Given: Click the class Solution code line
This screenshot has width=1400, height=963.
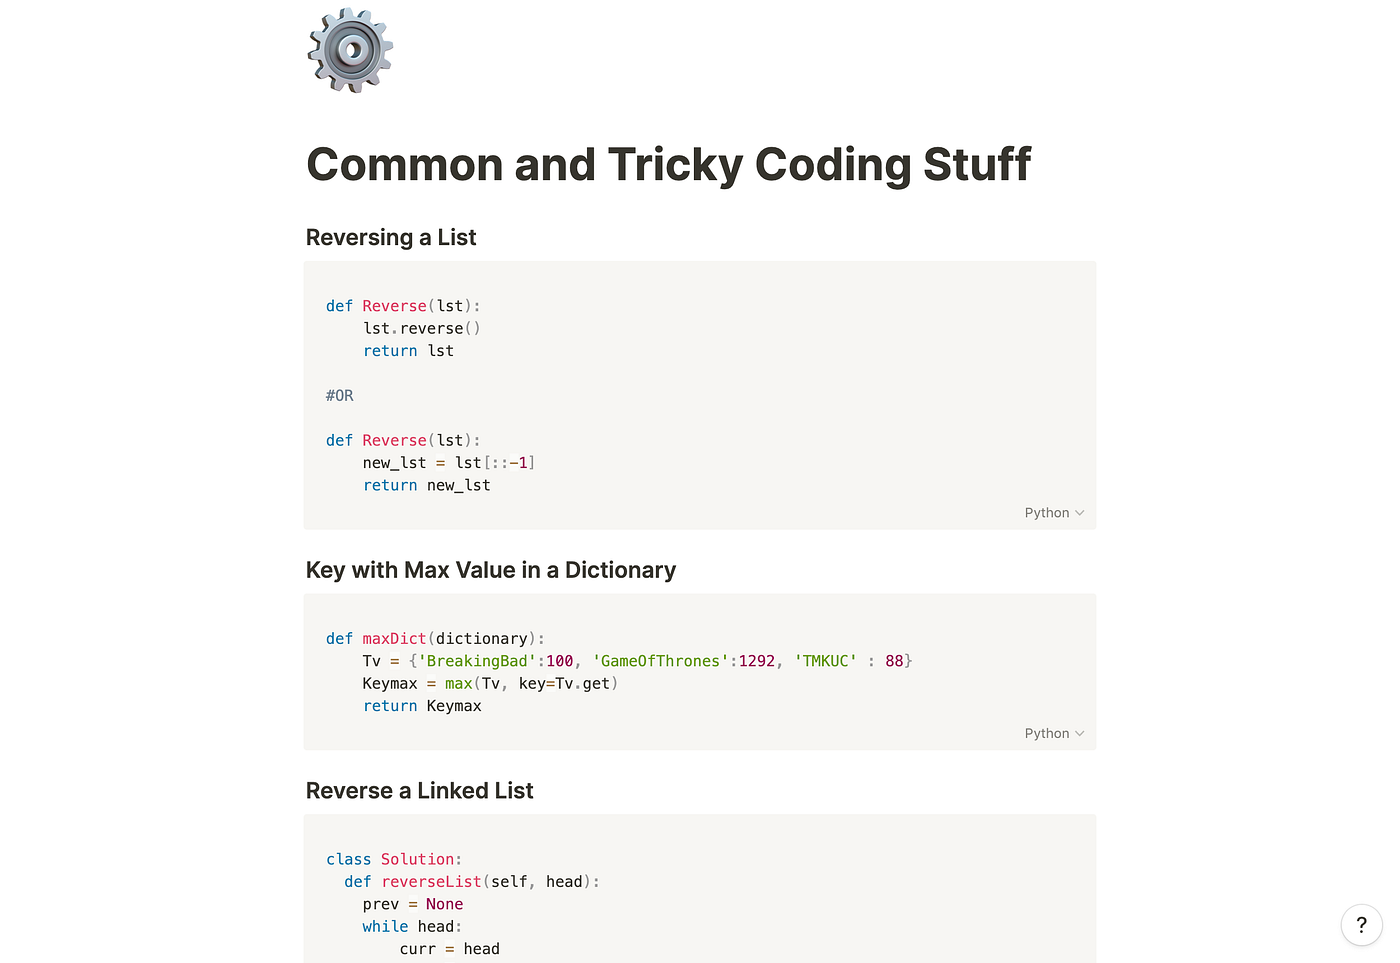Looking at the screenshot, I should click(394, 860).
